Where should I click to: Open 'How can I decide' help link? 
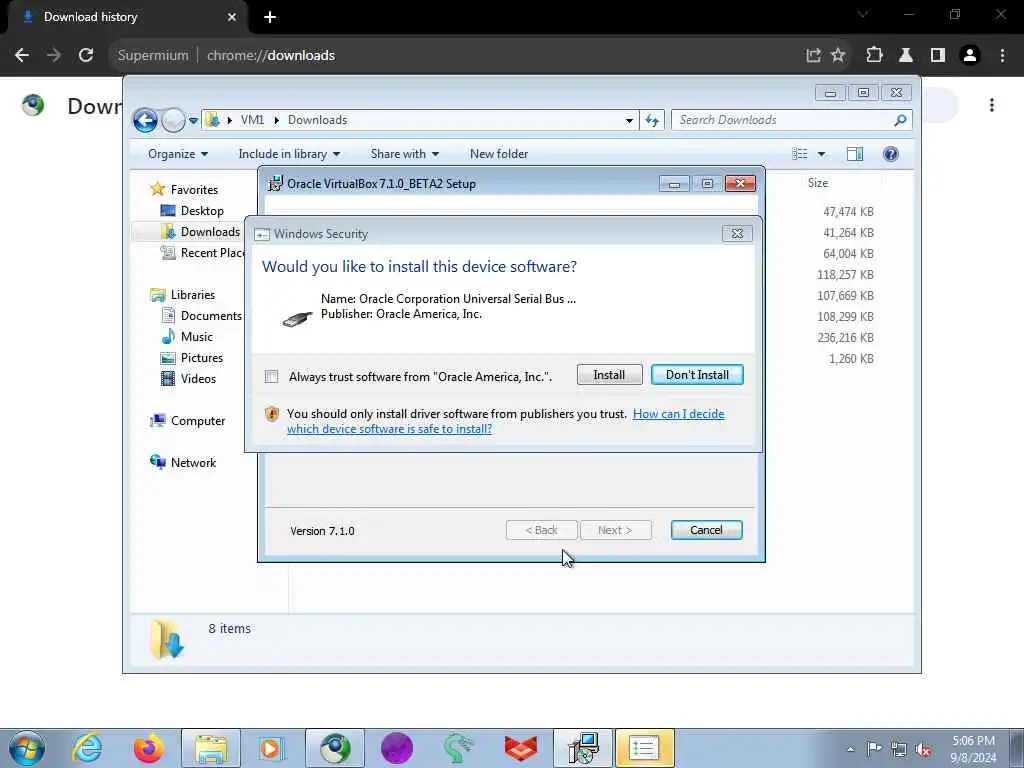pyautogui.click(x=679, y=414)
